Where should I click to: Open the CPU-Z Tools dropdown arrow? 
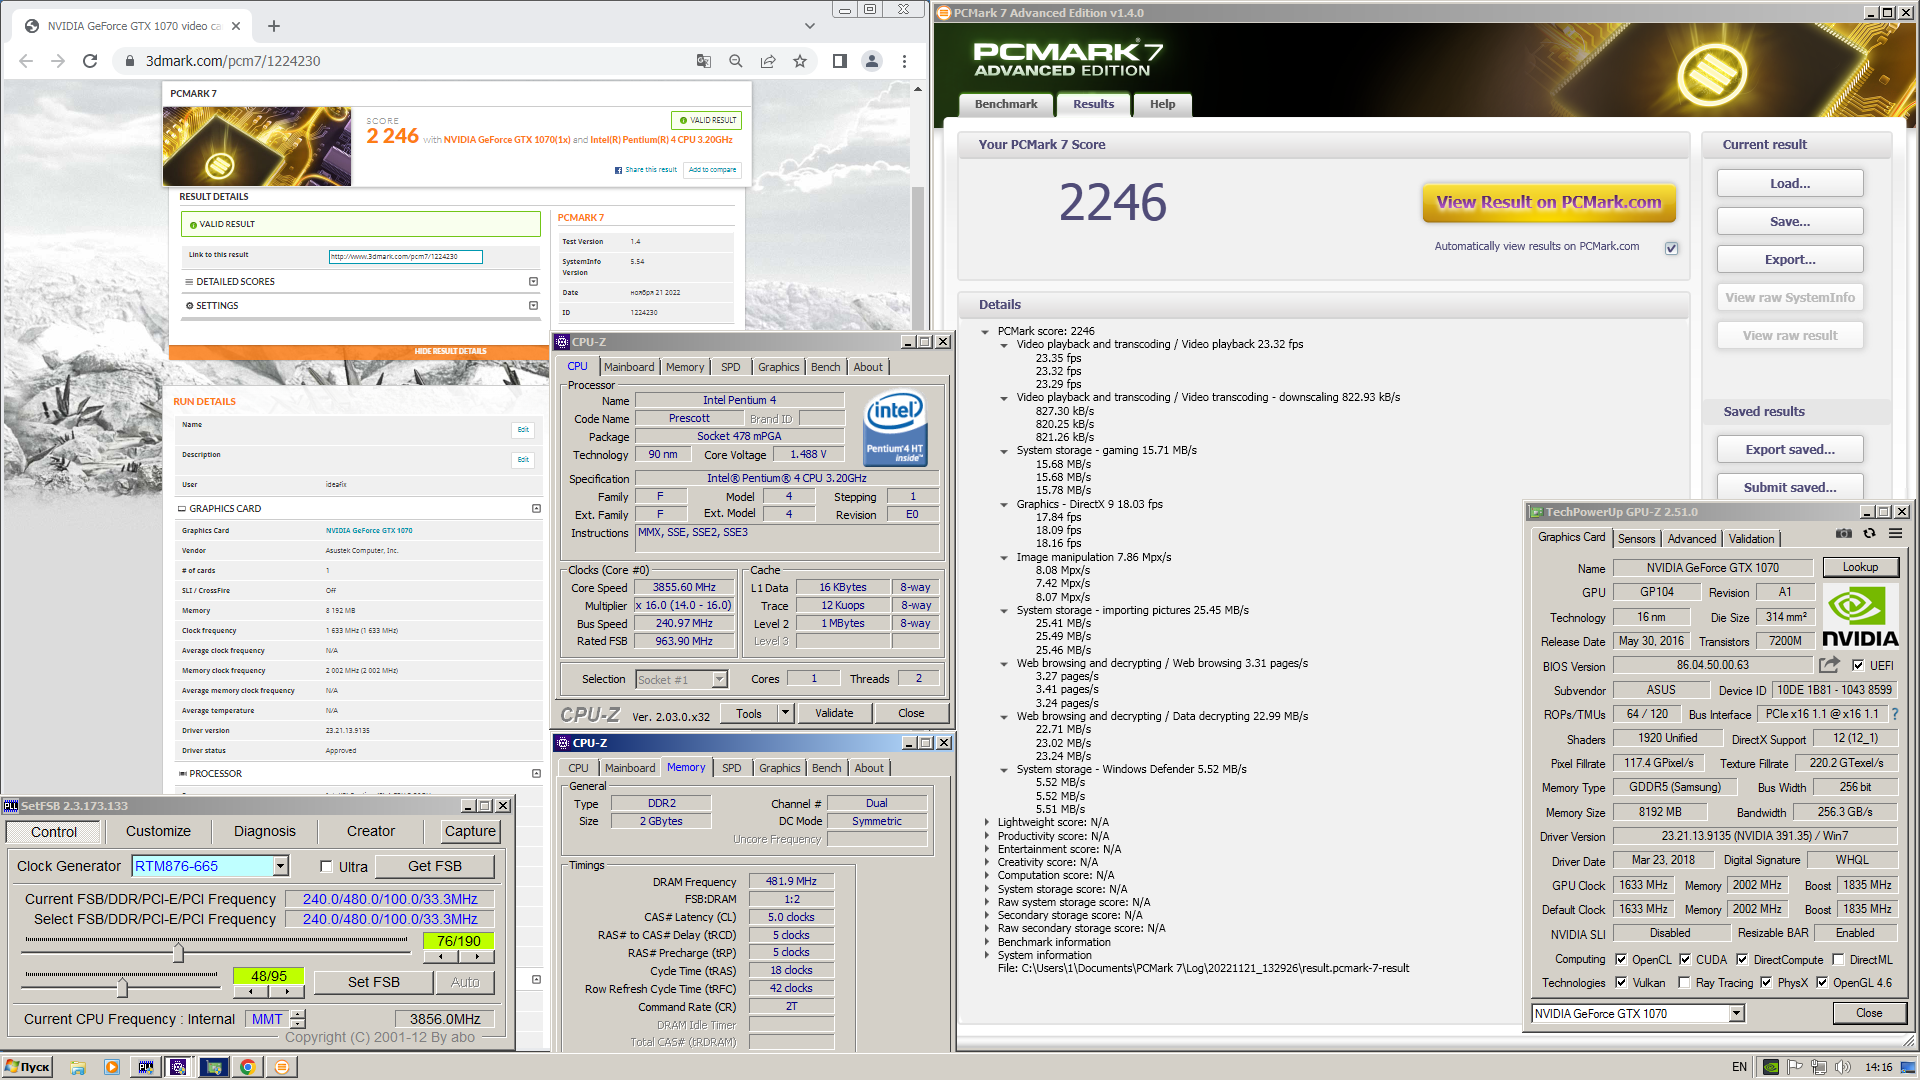tap(786, 713)
